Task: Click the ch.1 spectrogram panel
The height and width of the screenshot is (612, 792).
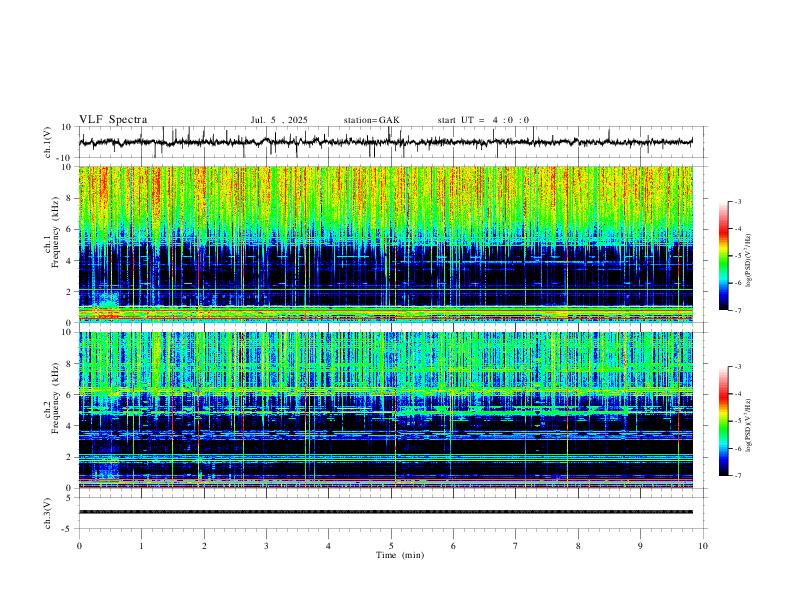Action: point(385,244)
